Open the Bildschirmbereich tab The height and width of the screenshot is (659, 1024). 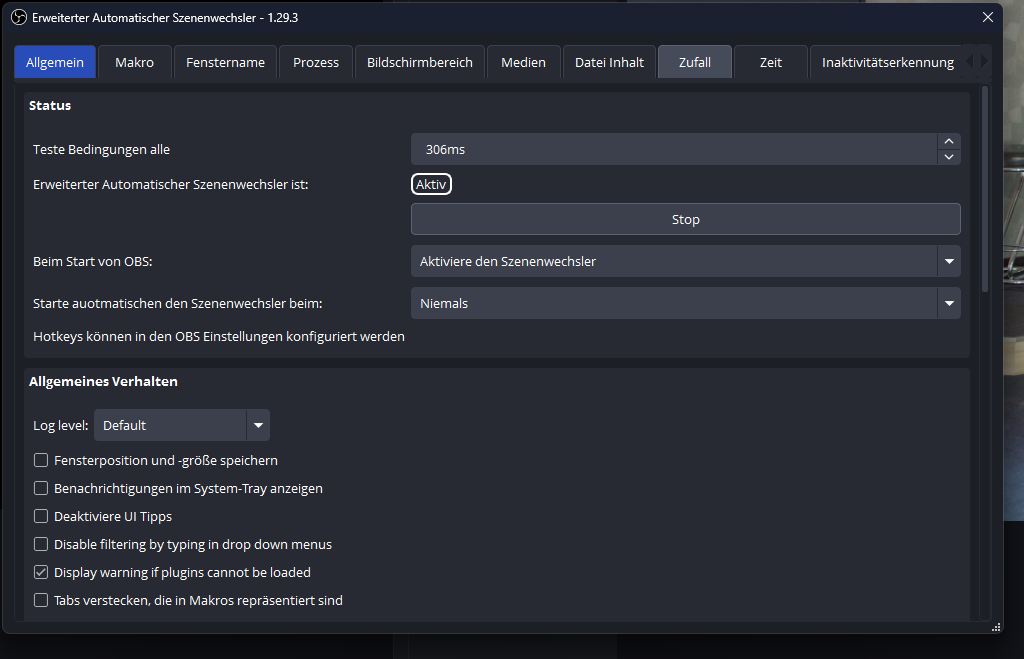pyautogui.click(x=419, y=62)
